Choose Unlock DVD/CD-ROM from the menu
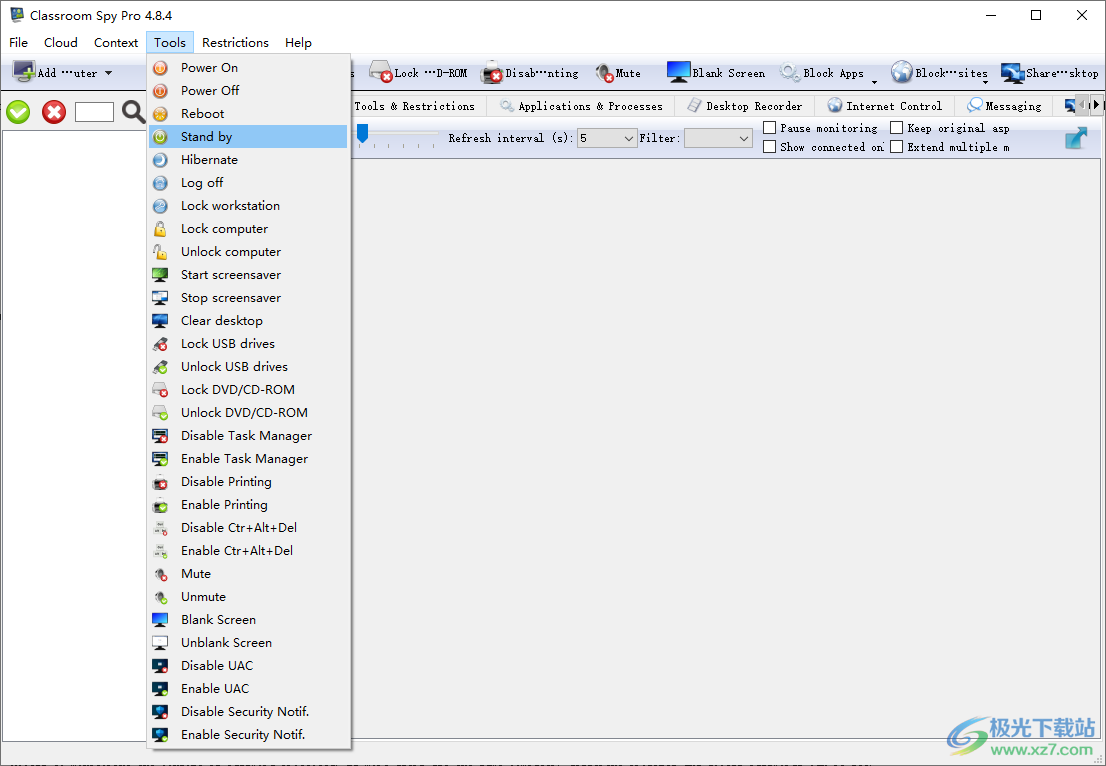 pos(248,413)
